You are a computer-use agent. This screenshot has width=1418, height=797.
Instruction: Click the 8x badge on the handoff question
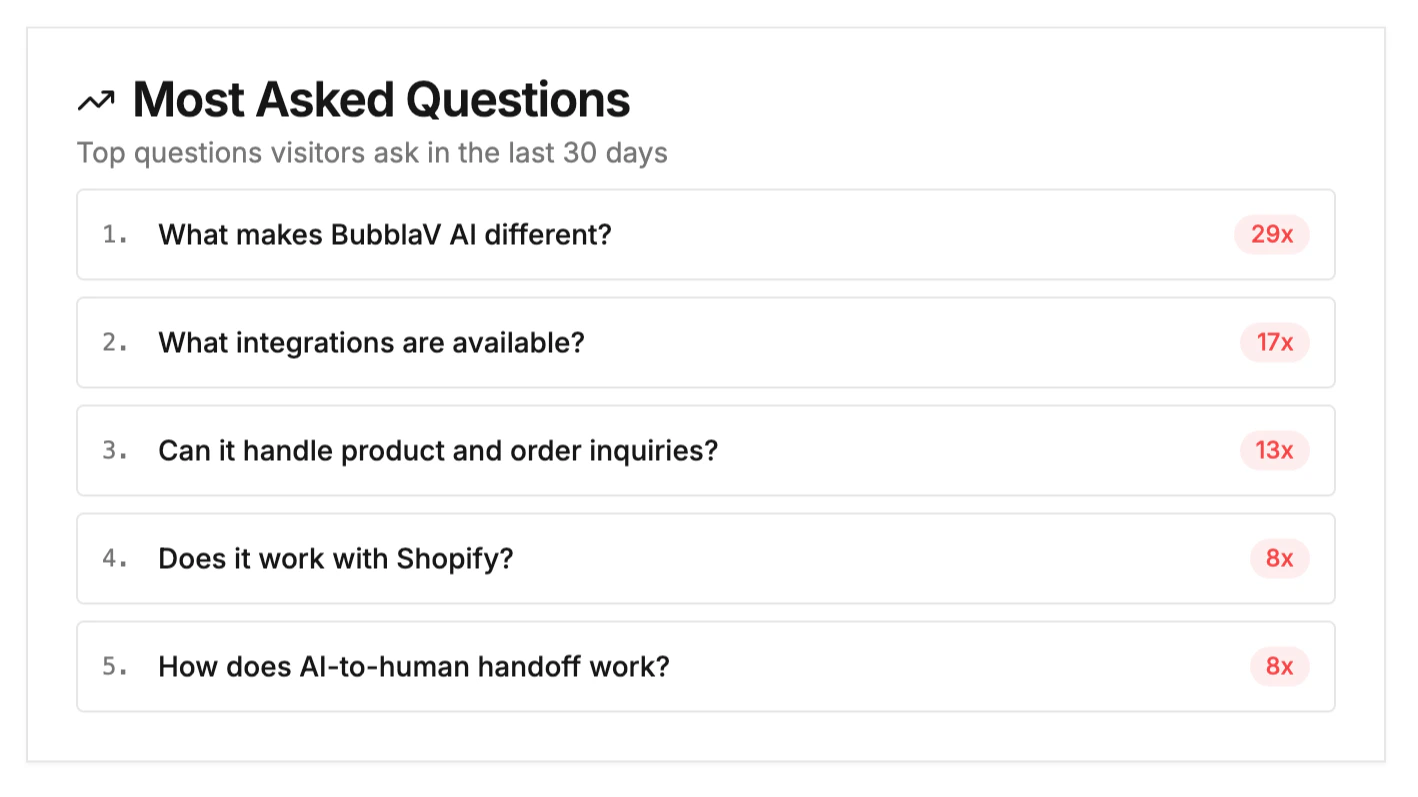1279,666
